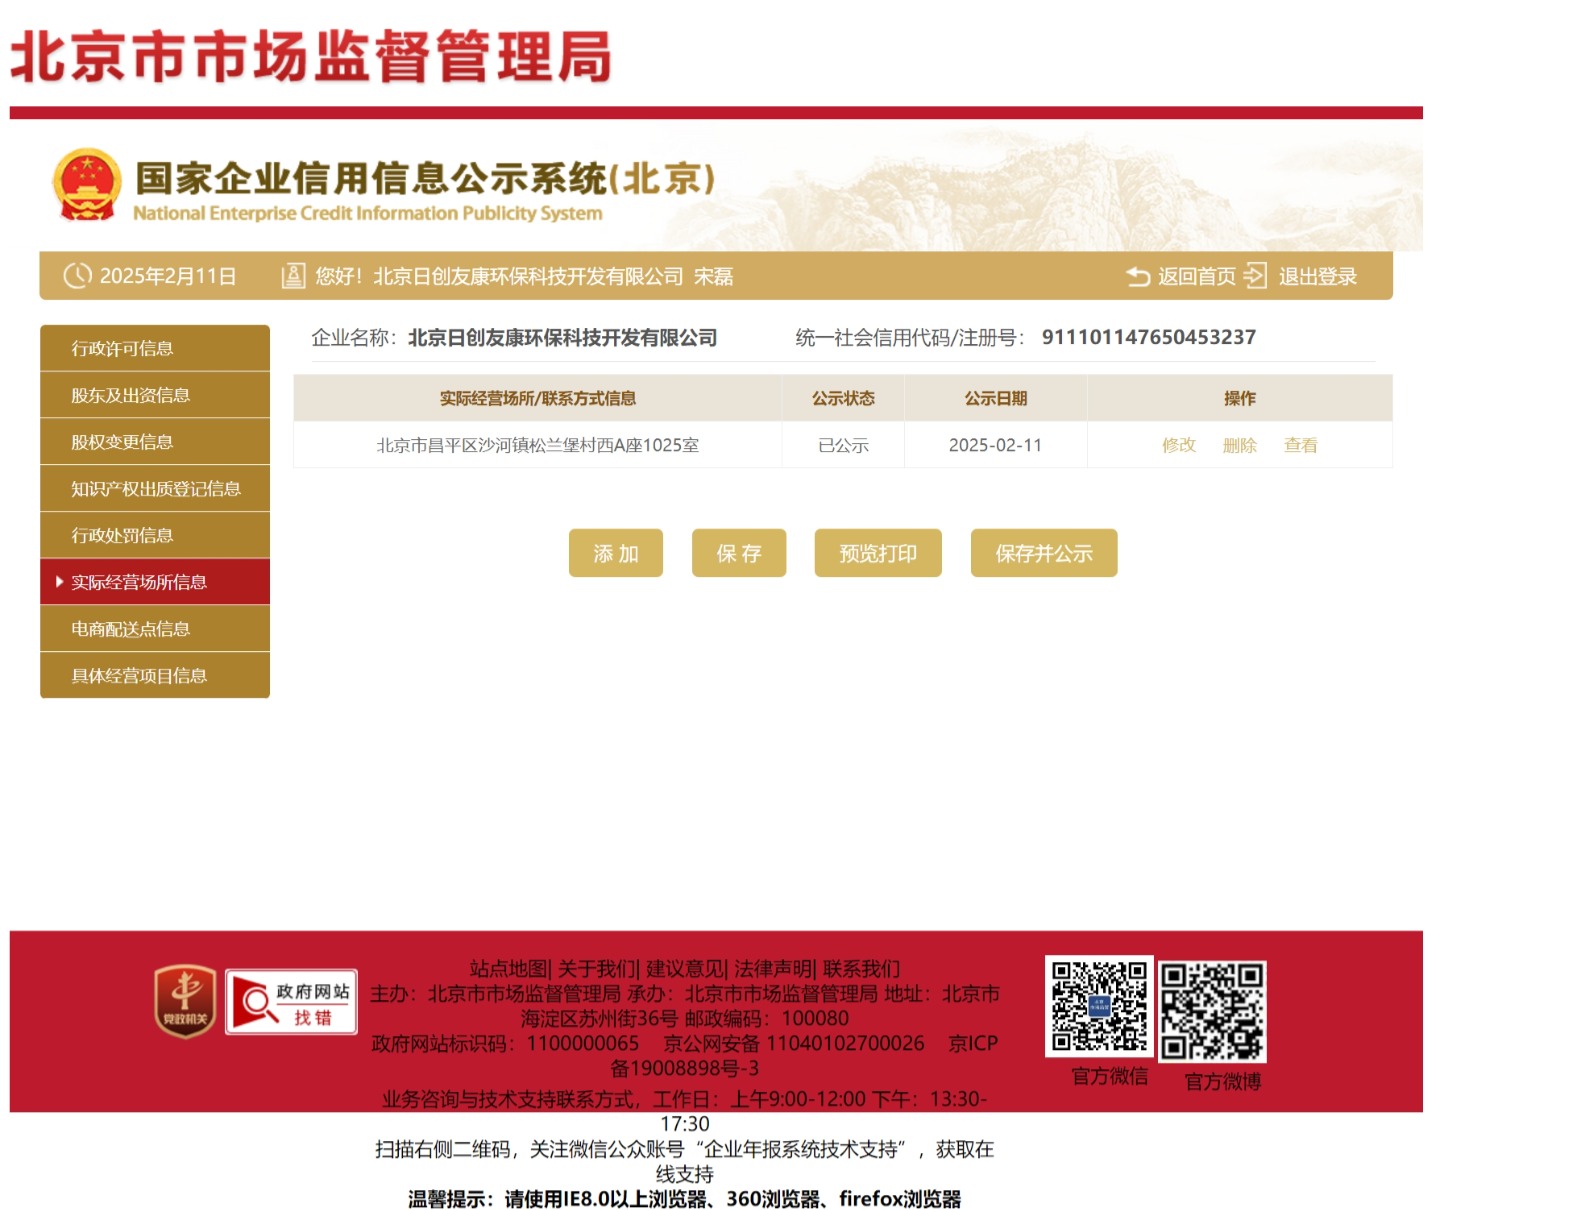Click the 北京市市场监督管理局 header title

pos(311,56)
